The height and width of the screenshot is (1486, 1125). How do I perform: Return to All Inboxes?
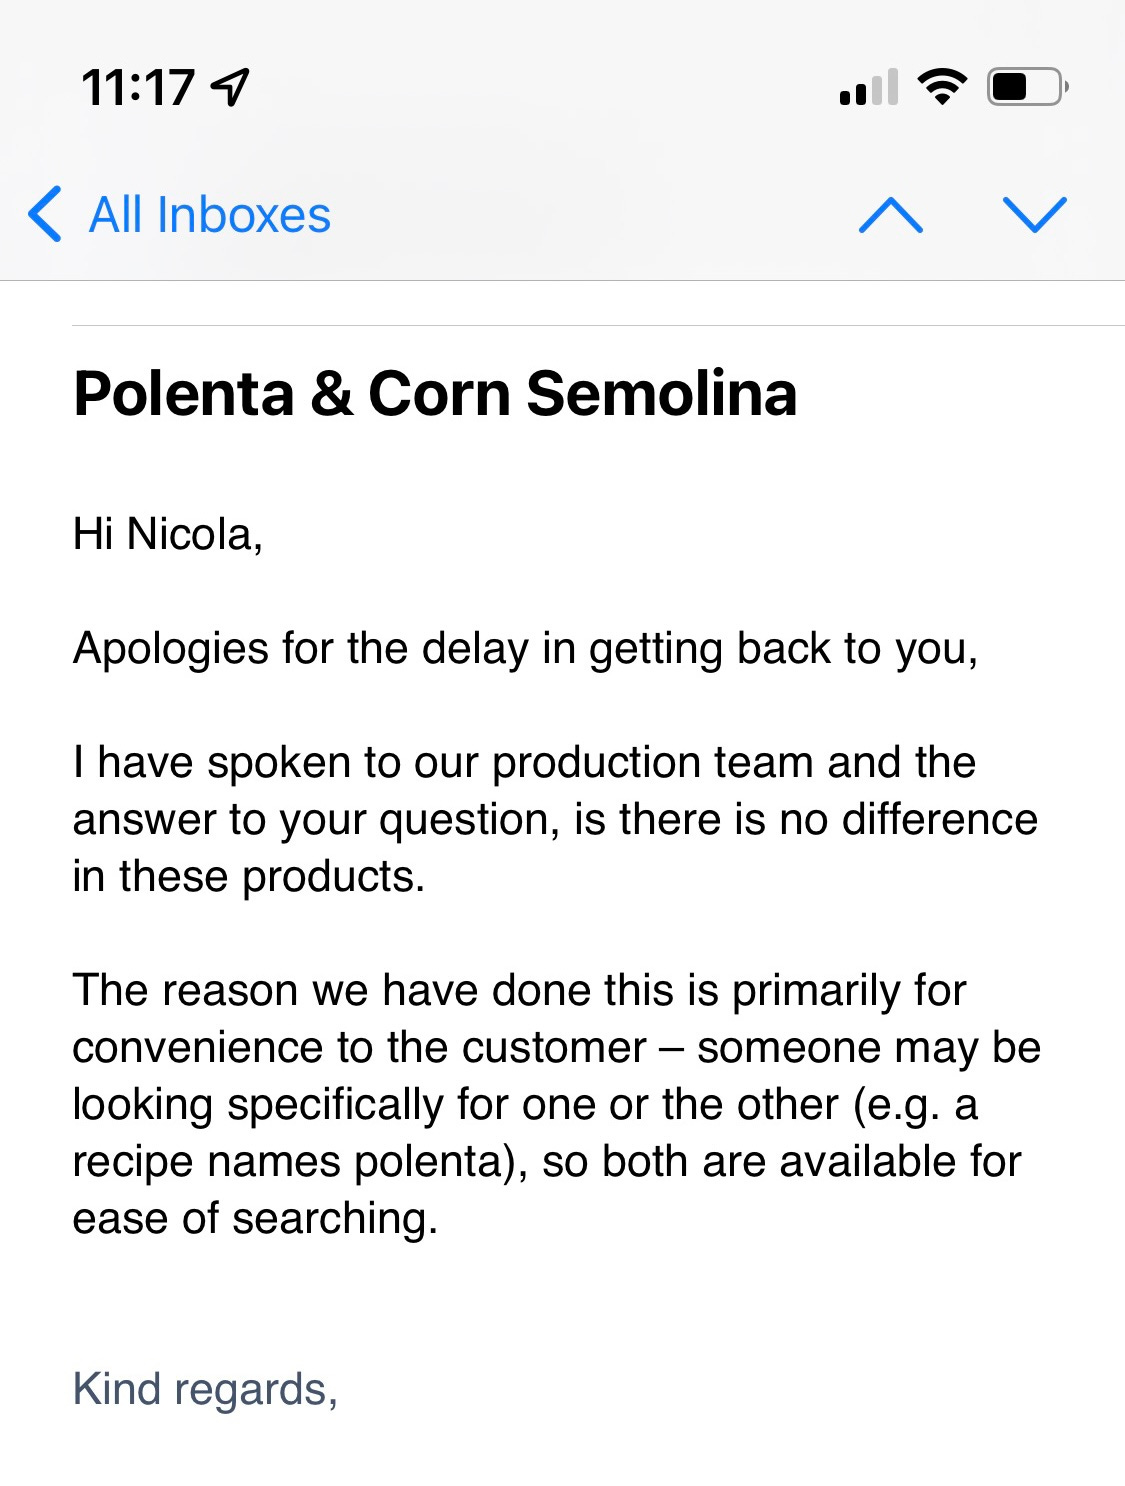click(209, 215)
